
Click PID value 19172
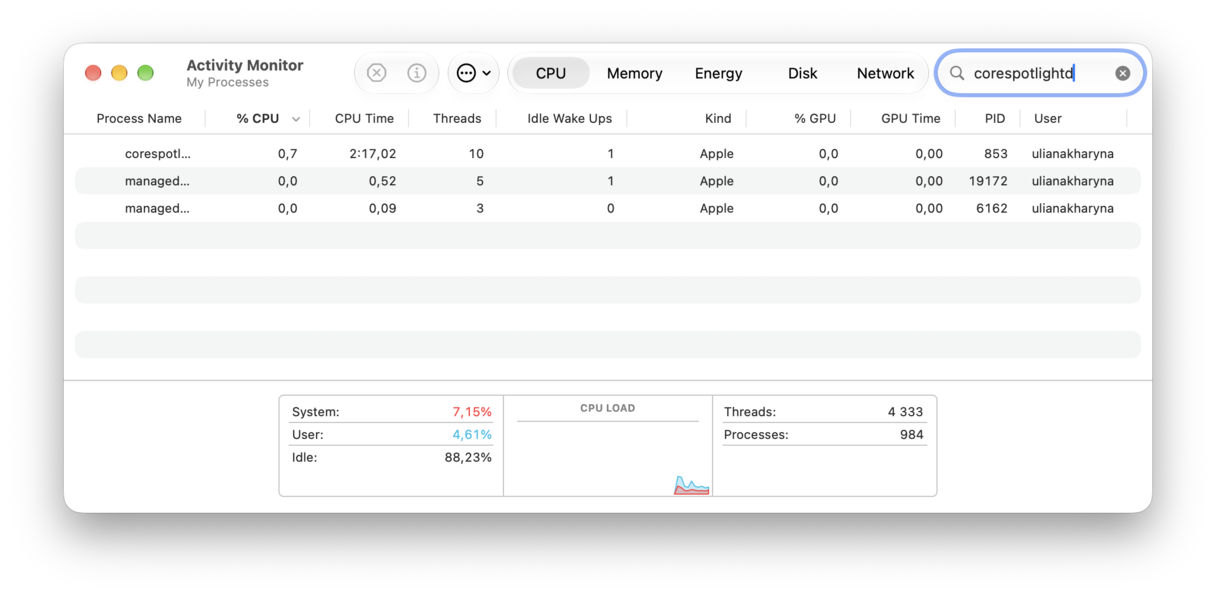[988, 181]
